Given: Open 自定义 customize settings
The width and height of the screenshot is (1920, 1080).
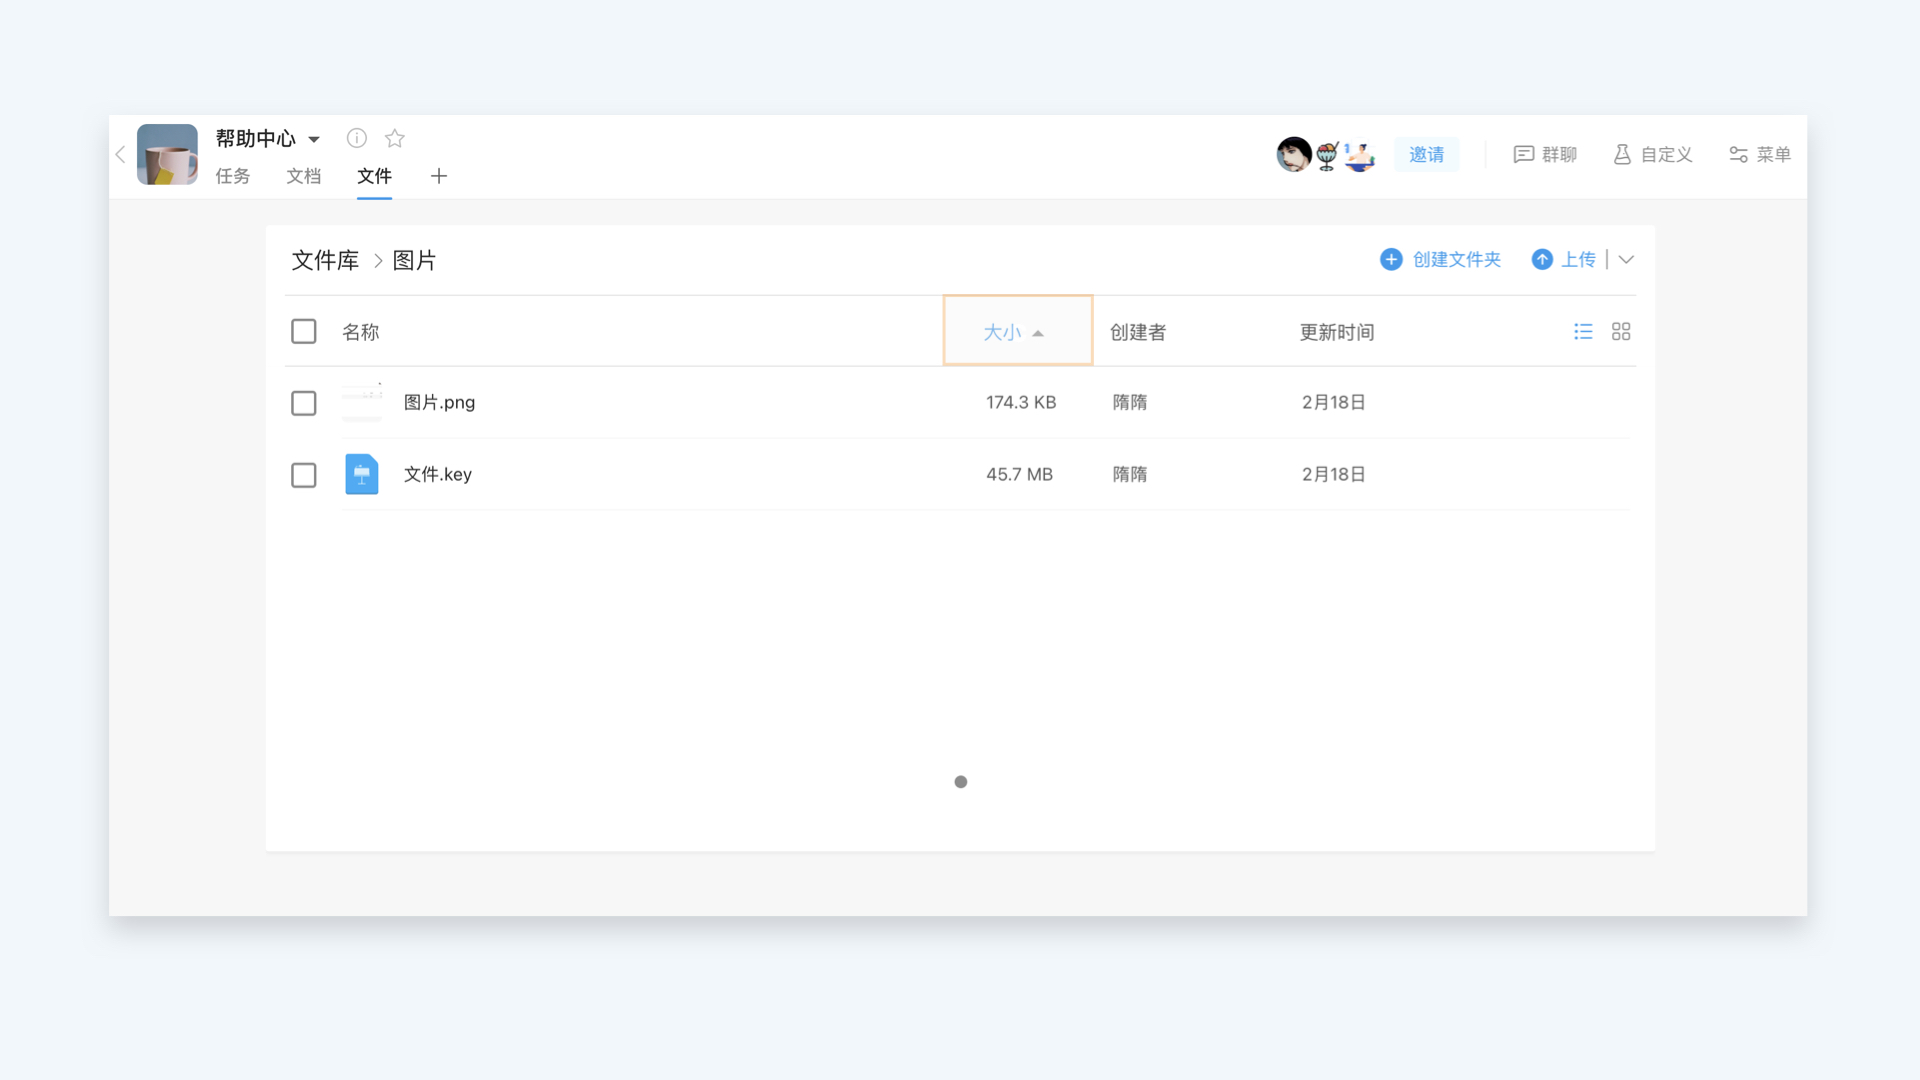Looking at the screenshot, I should pyautogui.click(x=1652, y=154).
